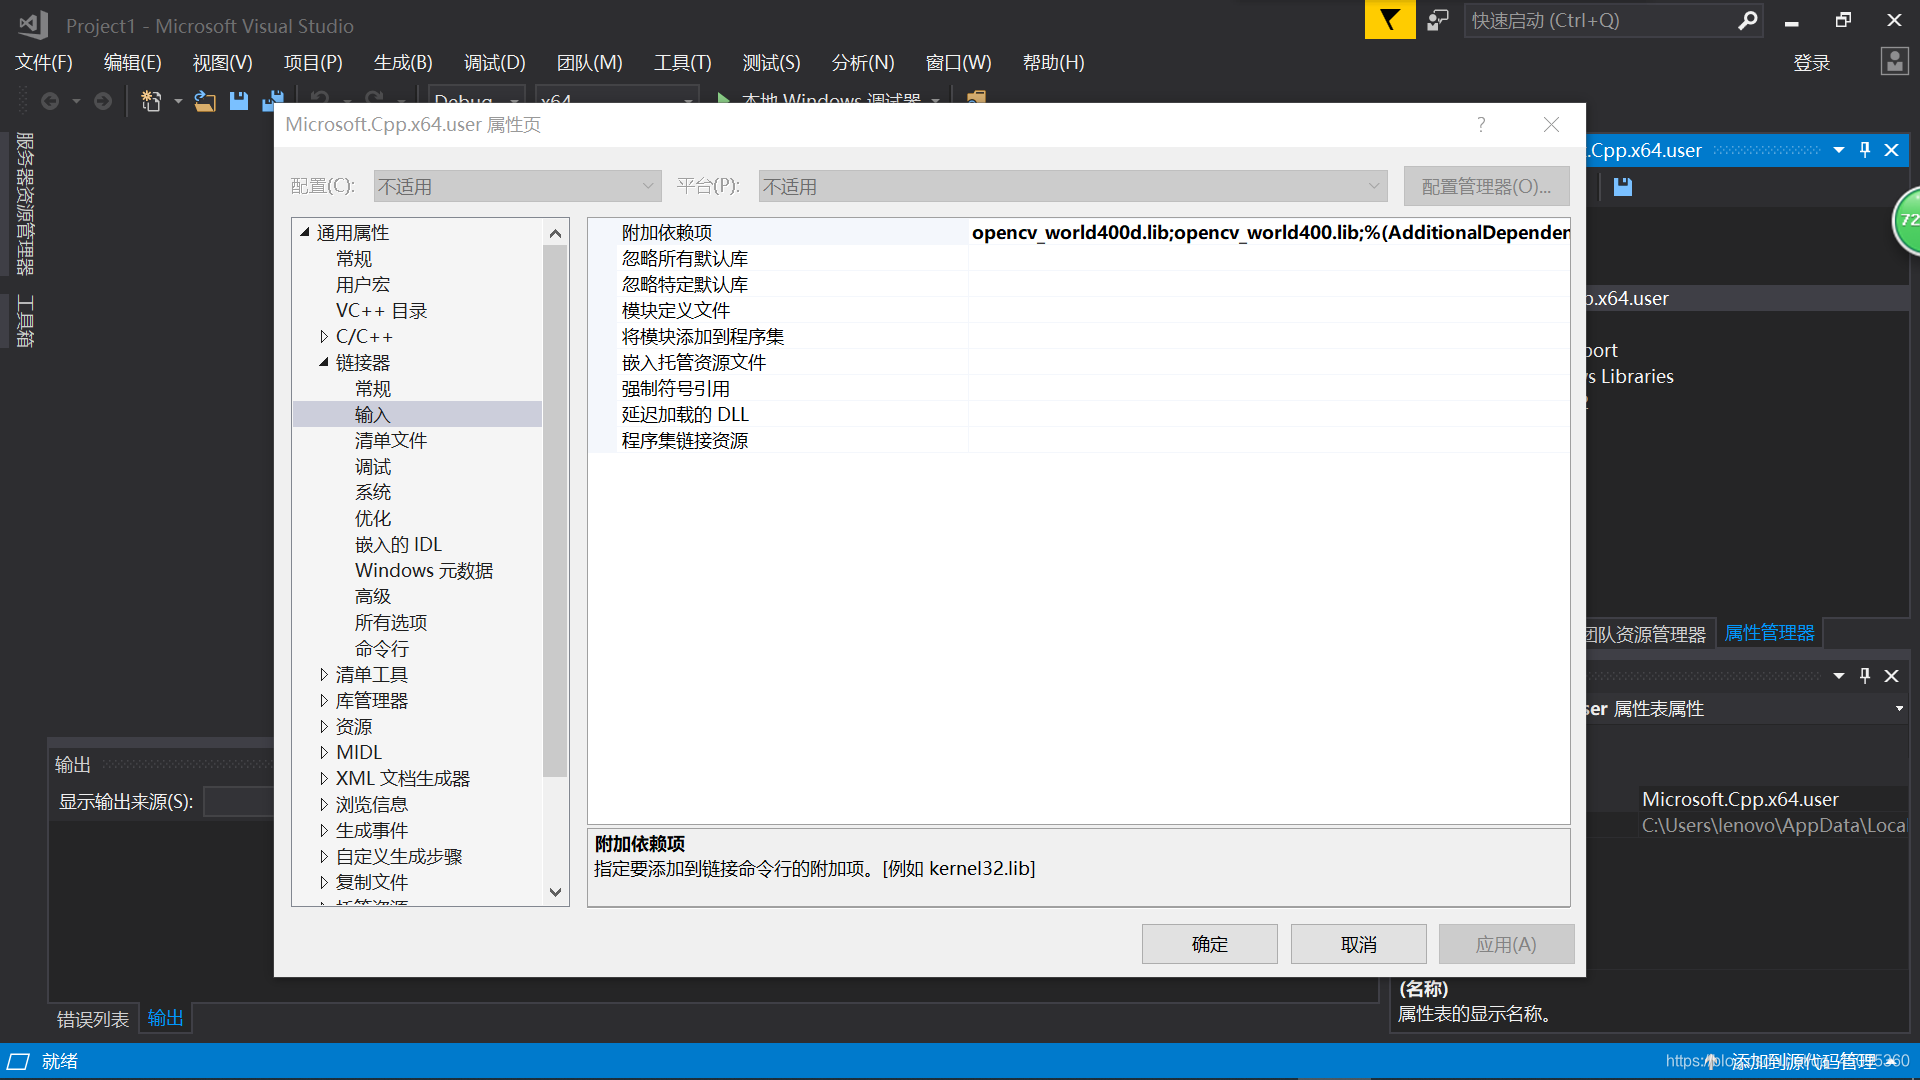Viewport: 1920px width, 1080px height.
Task: Click the 配置管理器(O) button
Action: pyautogui.click(x=1486, y=186)
